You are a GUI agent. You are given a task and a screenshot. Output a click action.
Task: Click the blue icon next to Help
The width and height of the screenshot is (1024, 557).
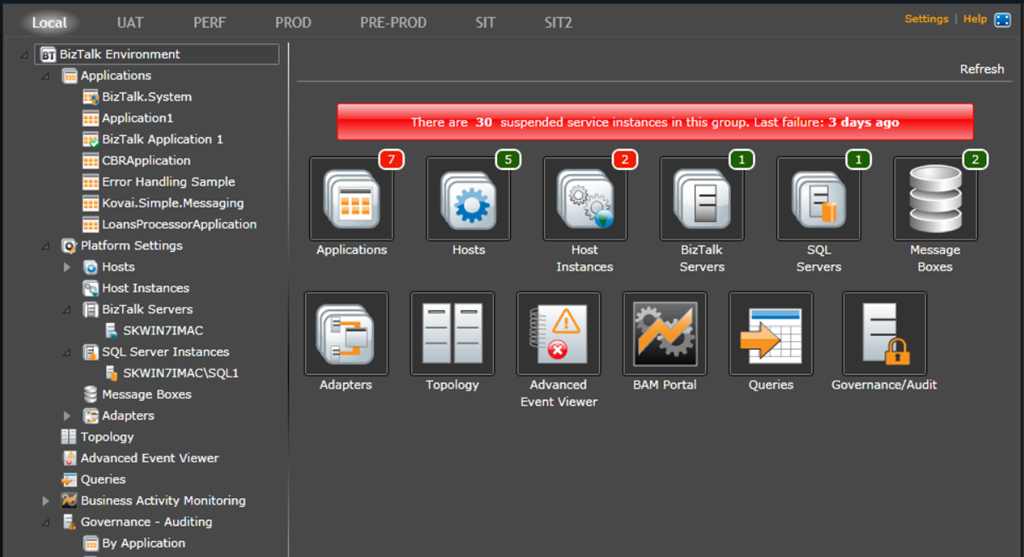pos(1002,20)
